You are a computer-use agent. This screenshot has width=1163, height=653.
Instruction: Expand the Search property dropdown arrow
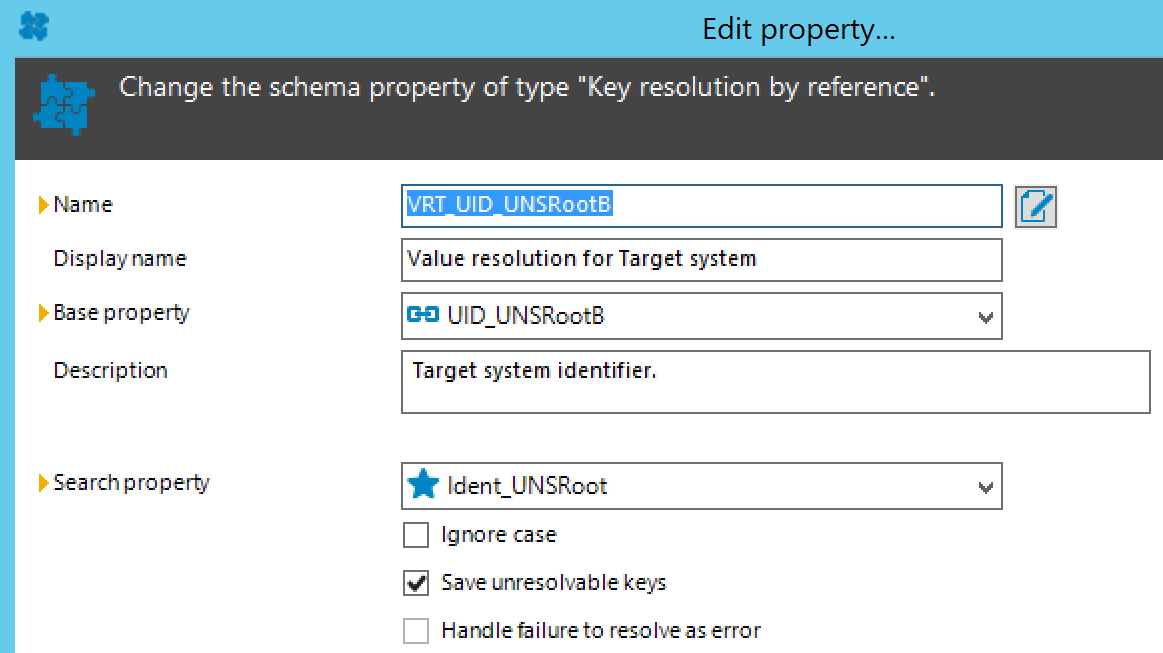tap(985, 488)
